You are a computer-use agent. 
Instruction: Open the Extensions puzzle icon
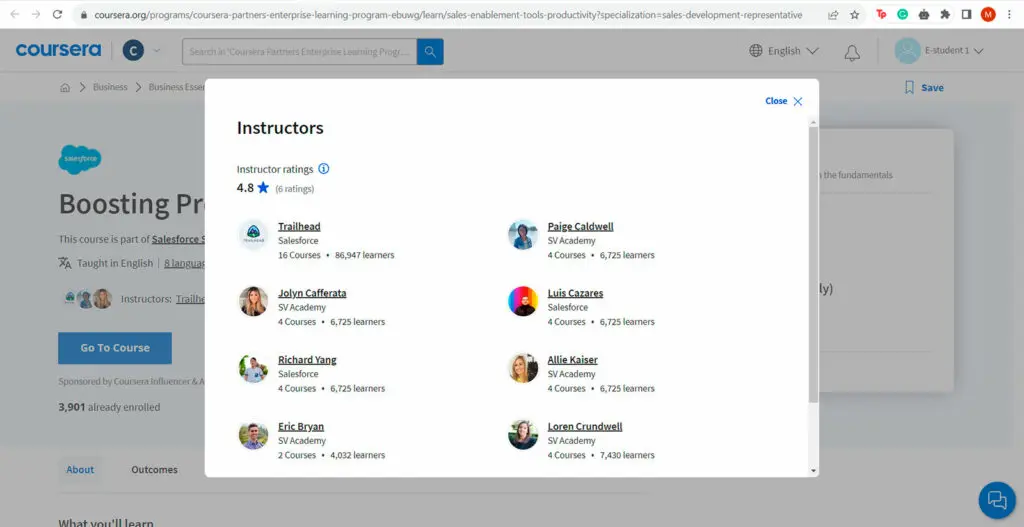coord(945,14)
